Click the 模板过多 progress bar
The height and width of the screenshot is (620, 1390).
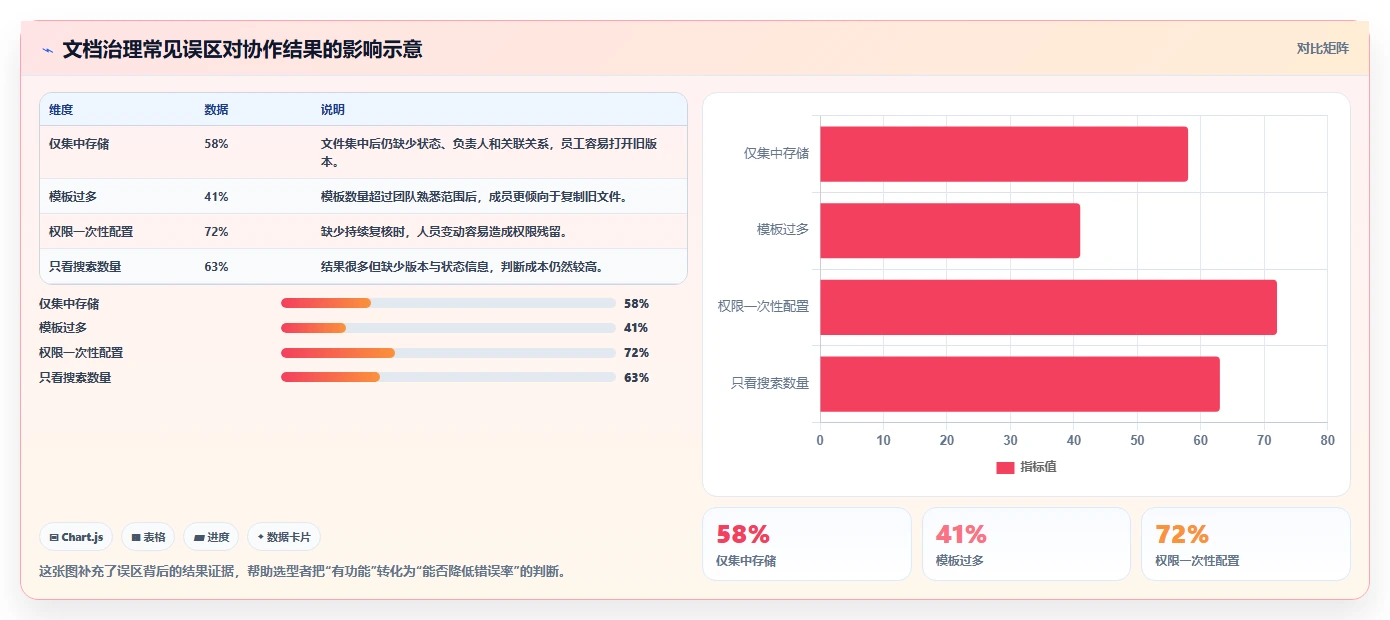coord(448,328)
